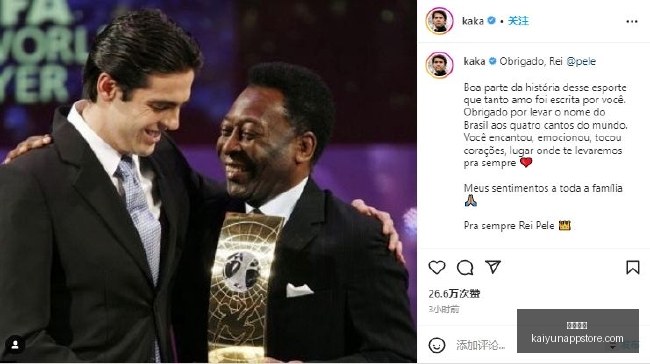
Task: Open kaka avatar beside the caption
Action: tap(439, 65)
